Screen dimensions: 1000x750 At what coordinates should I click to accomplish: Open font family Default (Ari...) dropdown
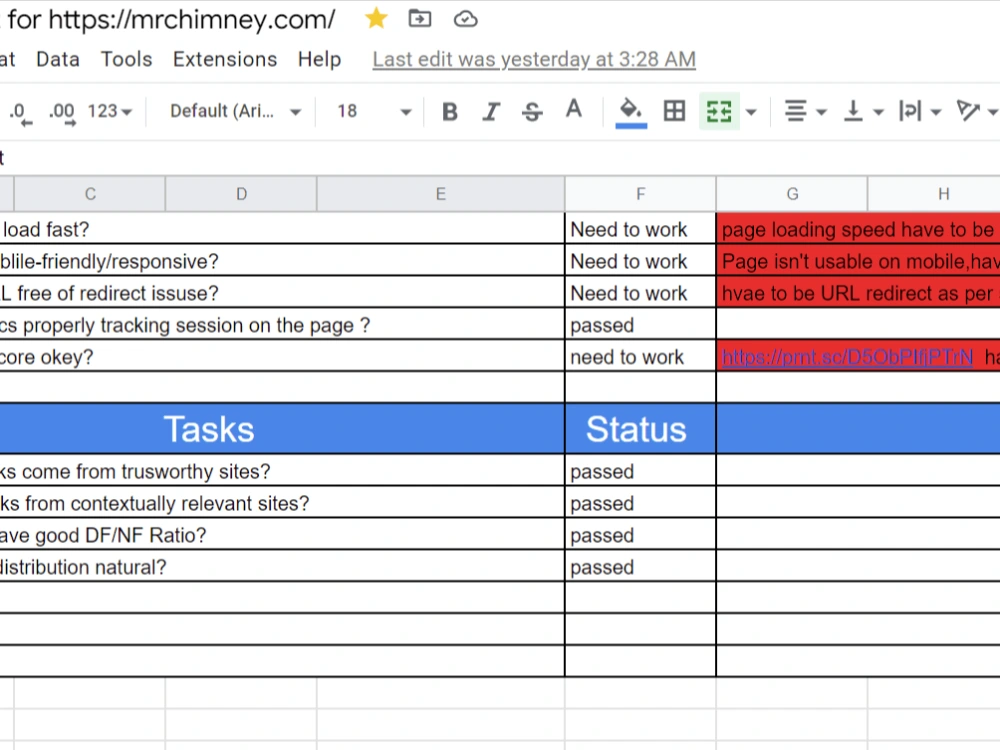coord(235,112)
